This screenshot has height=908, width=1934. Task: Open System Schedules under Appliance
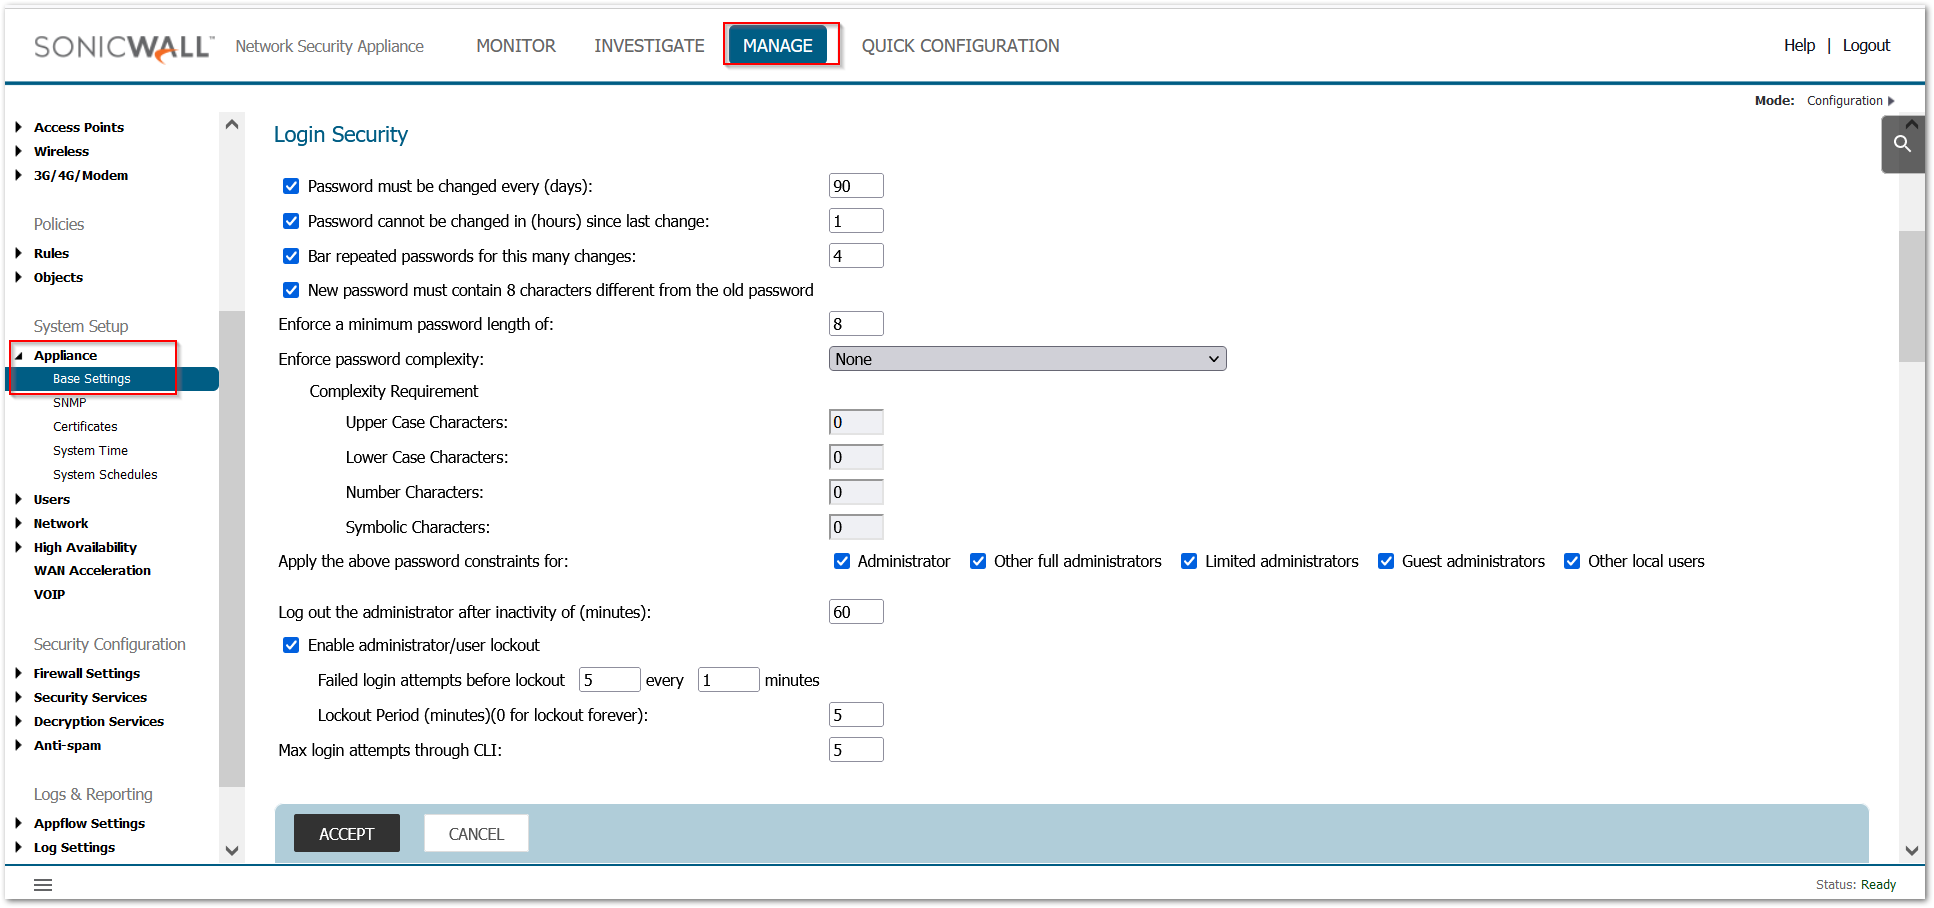pos(105,475)
